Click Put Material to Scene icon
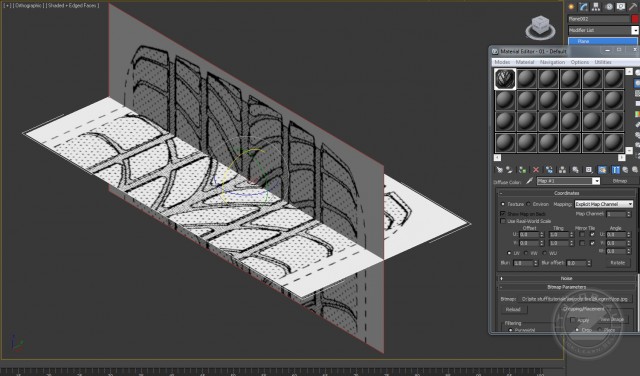Image resolution: width=640 pixels, height=376 pixels. coord(509,170)
